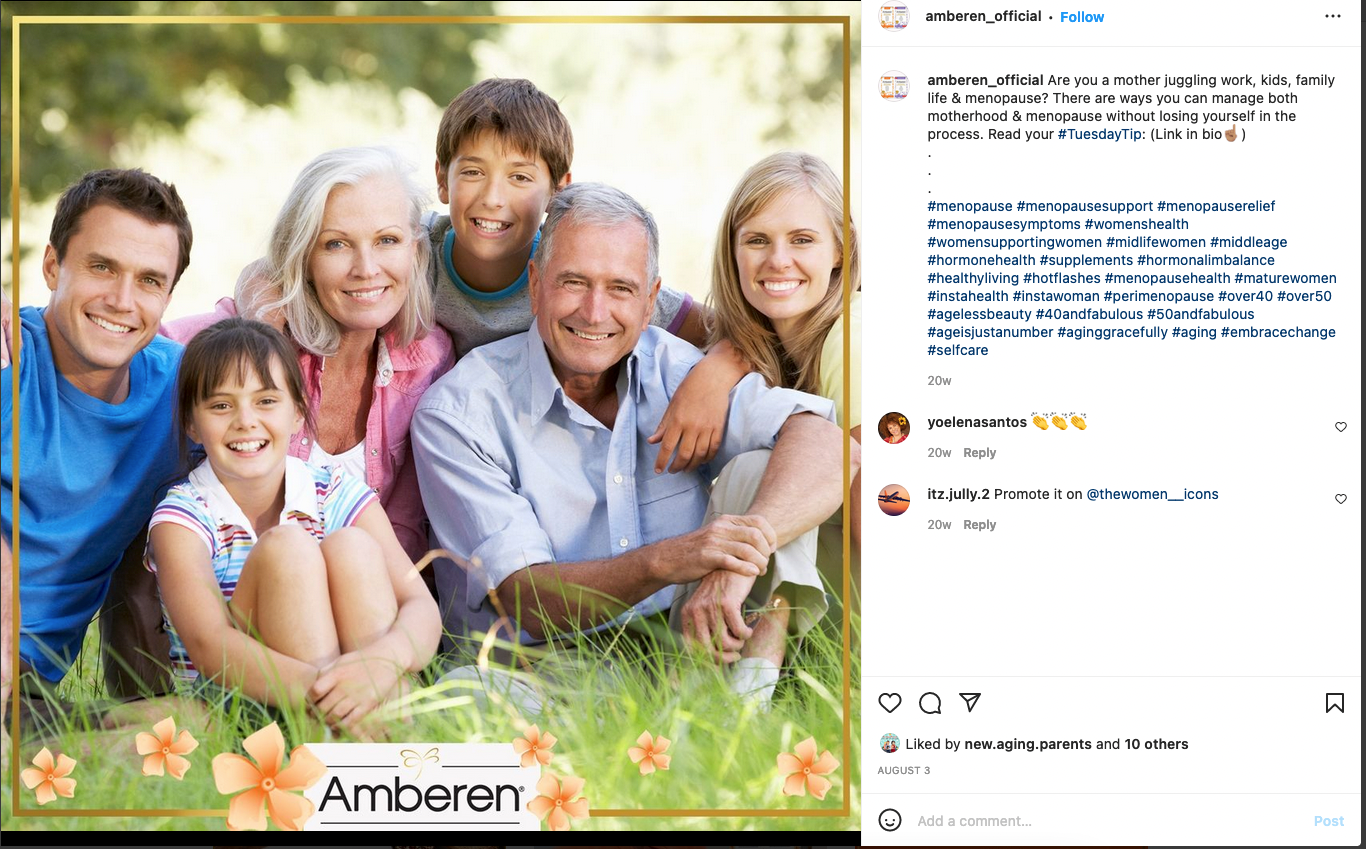Open the three-dot more options menu
The height and width of the screenshot is (849, 1366).
pos(1333,16)
